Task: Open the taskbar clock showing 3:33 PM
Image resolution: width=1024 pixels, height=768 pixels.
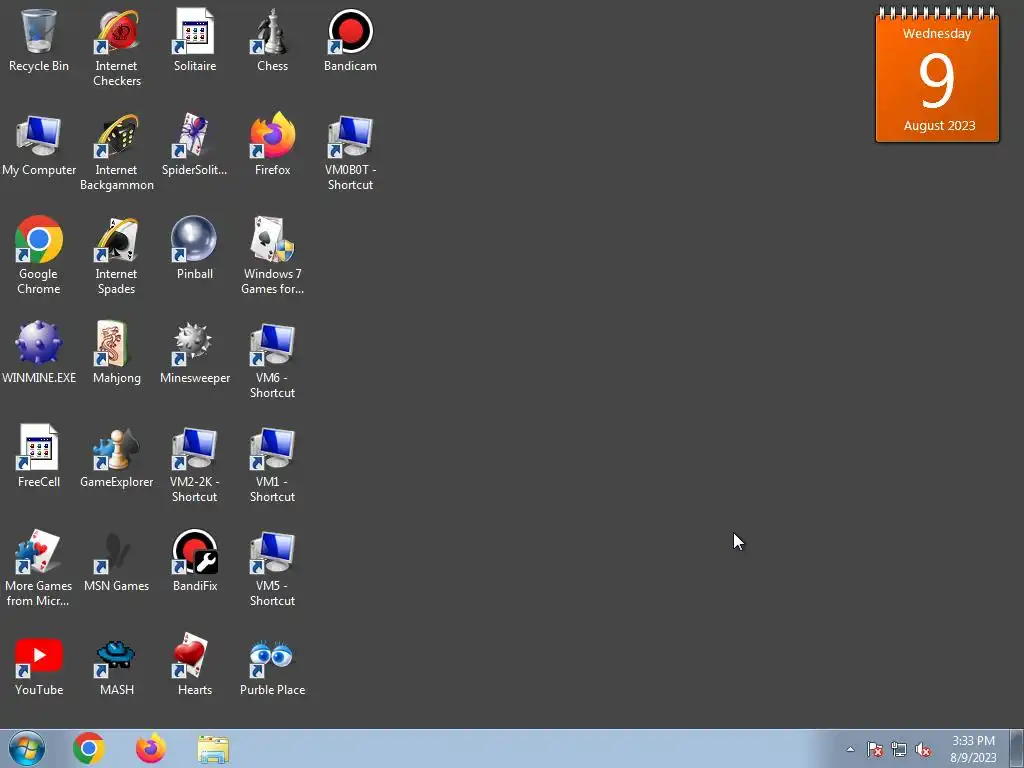Action: 973,748
